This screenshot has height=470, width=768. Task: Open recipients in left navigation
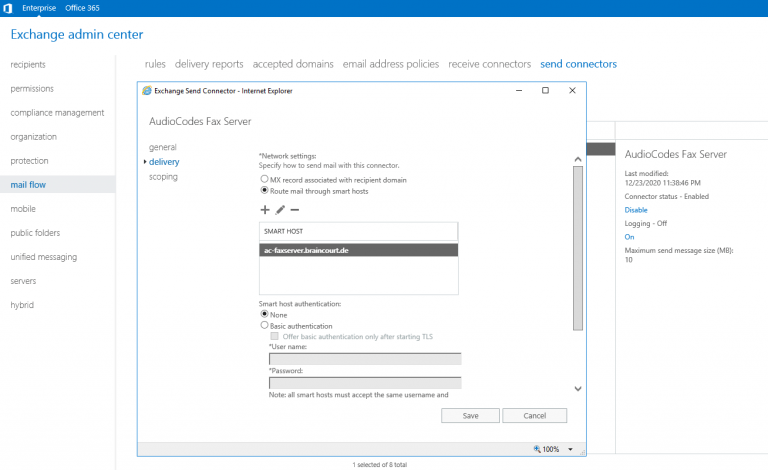28,65
